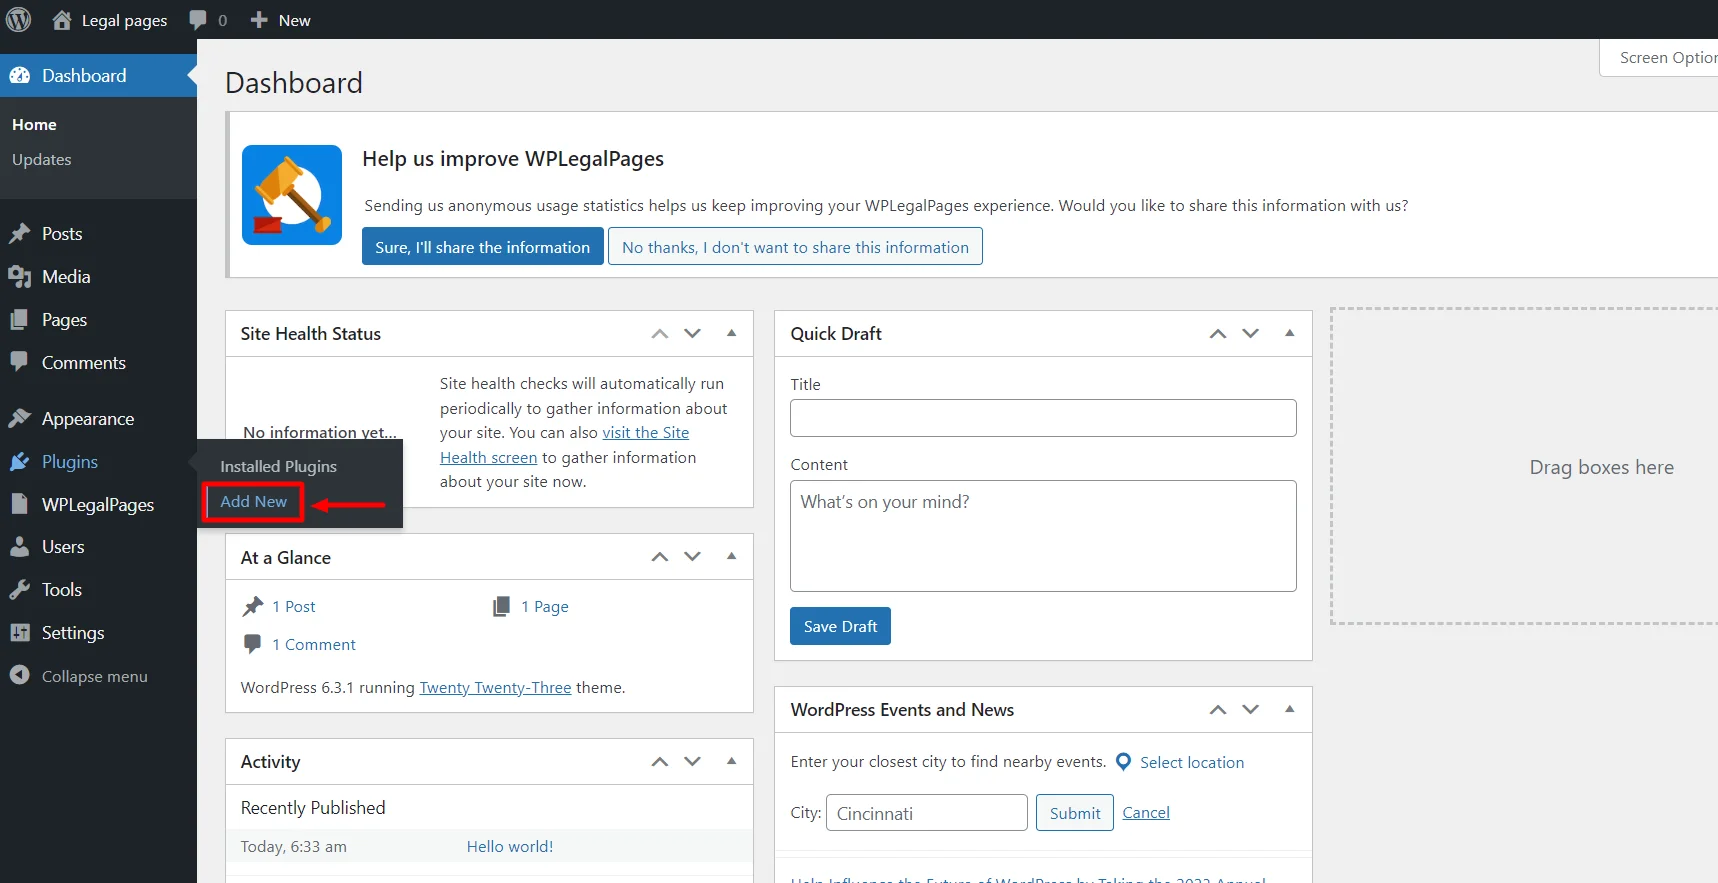The image size is (1718, 883).
Task: Open the Legal pages site home icon
Action: pyautogui.click(x=62, y=20)
